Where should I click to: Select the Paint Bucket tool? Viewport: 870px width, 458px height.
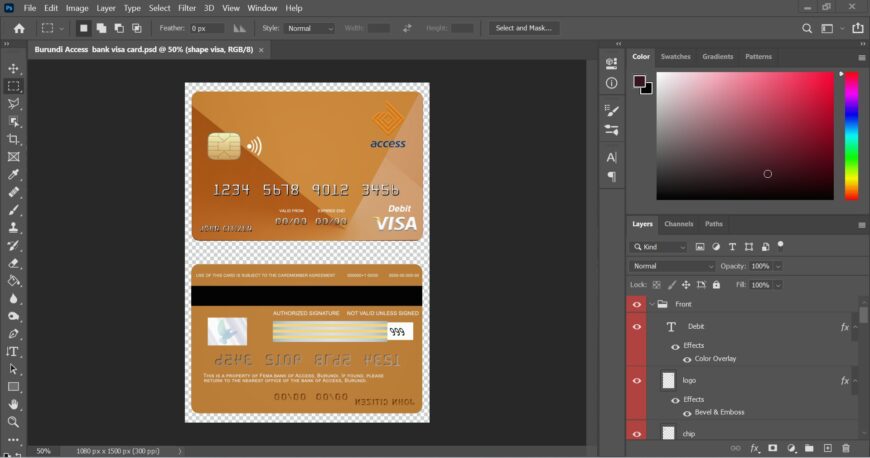[x=13, y=281]
